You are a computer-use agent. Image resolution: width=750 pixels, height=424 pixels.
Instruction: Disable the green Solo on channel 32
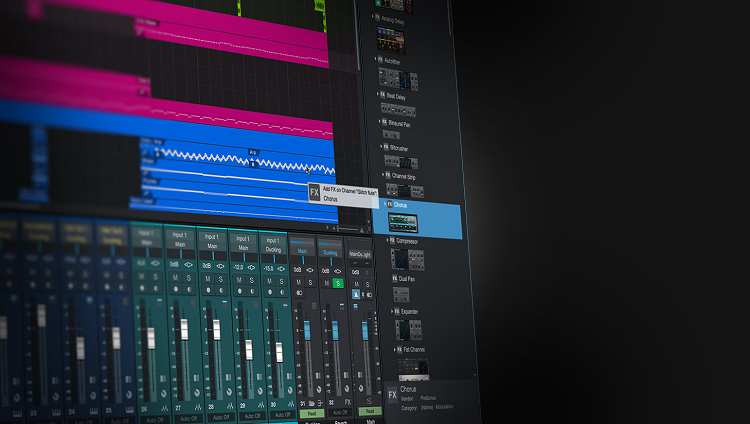[338, 283]
